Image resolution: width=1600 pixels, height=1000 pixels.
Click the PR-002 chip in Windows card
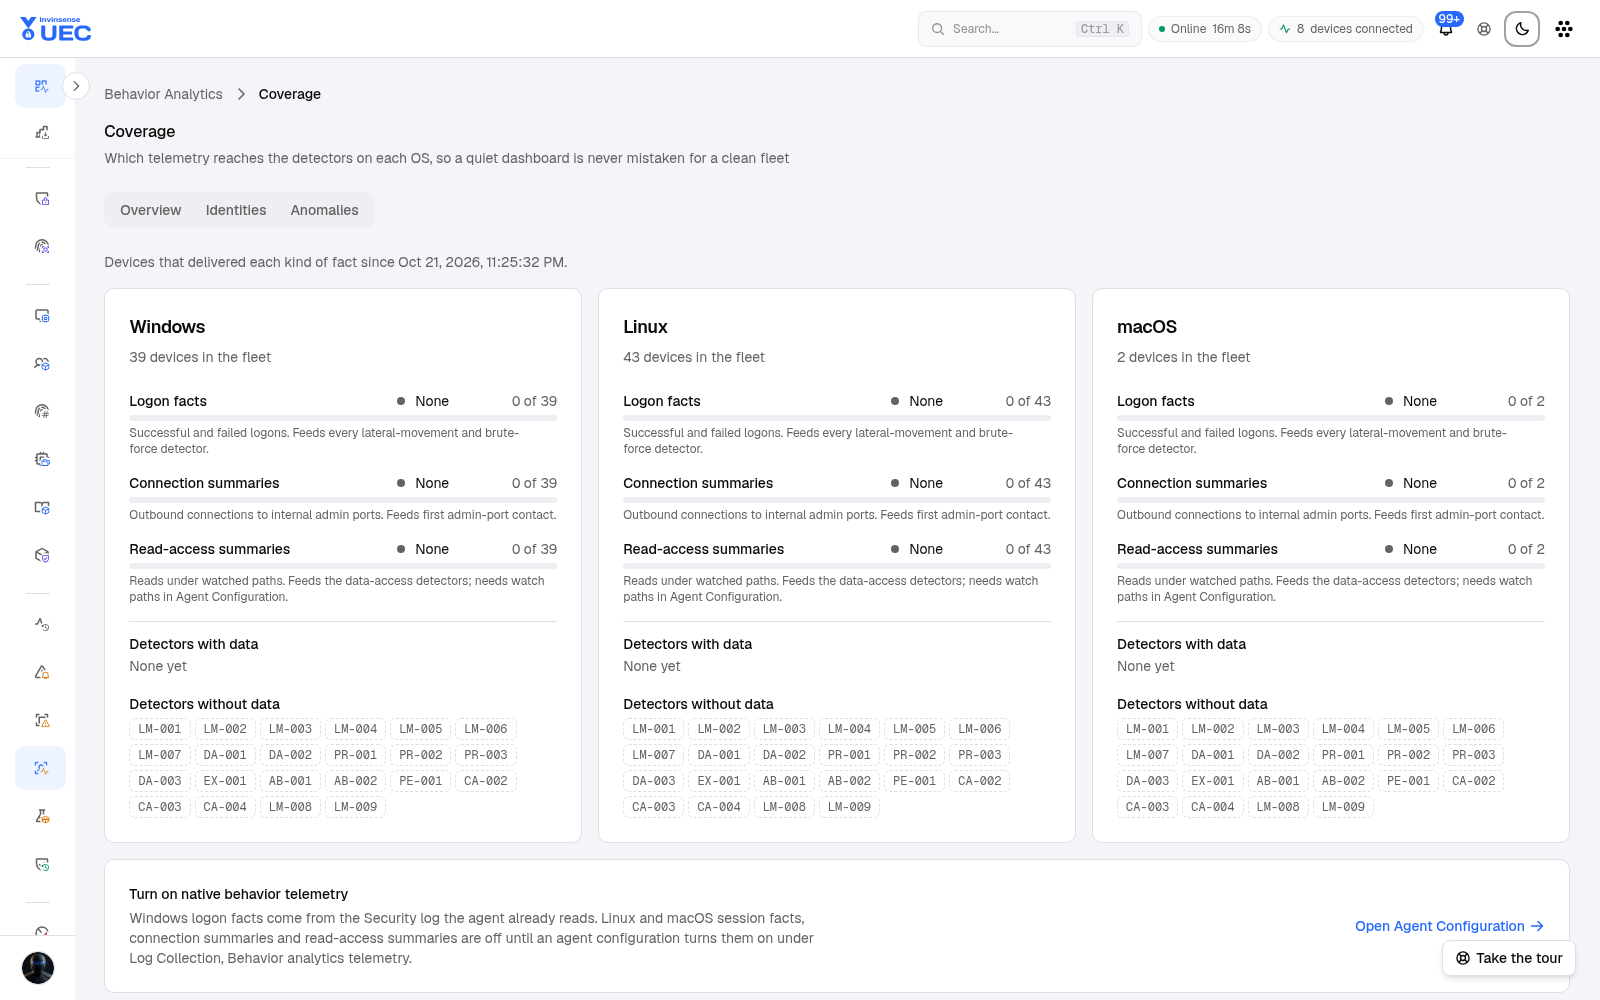[x=421, y=755]
